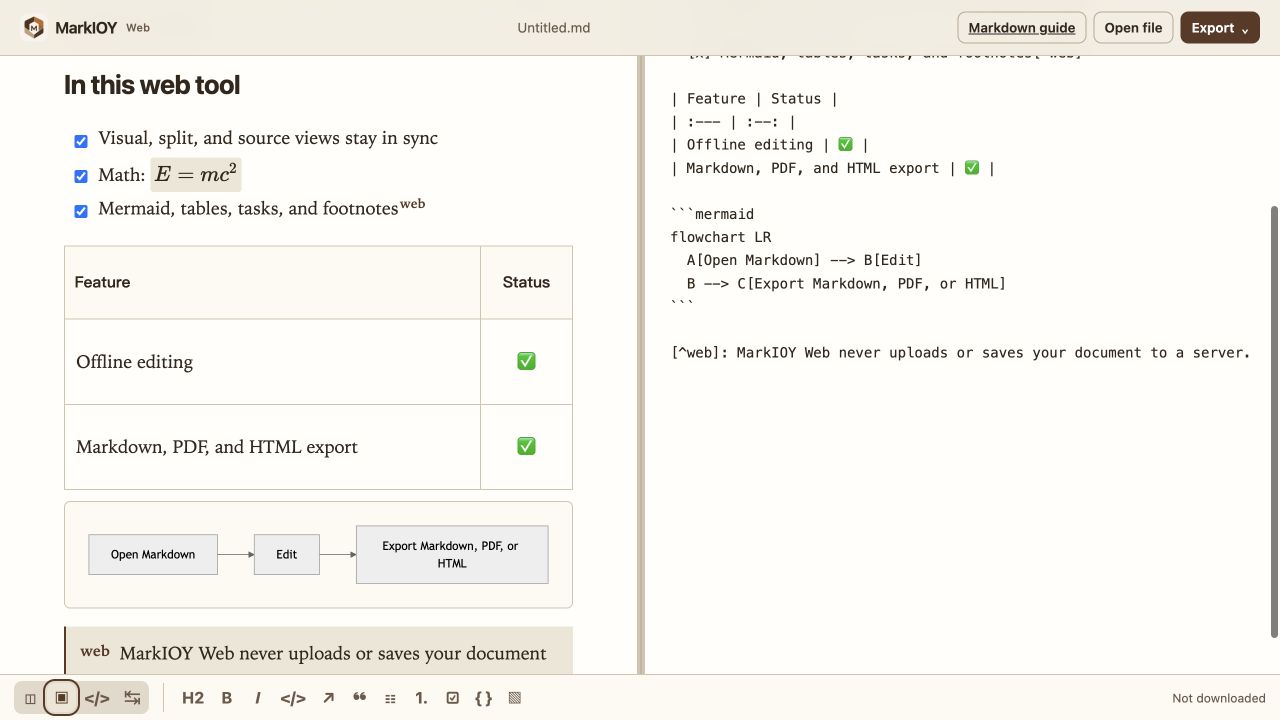This screenshot has width=1280, height=720.
Task: Click the MarkIOY logo icon
Action: coord(34,28)
